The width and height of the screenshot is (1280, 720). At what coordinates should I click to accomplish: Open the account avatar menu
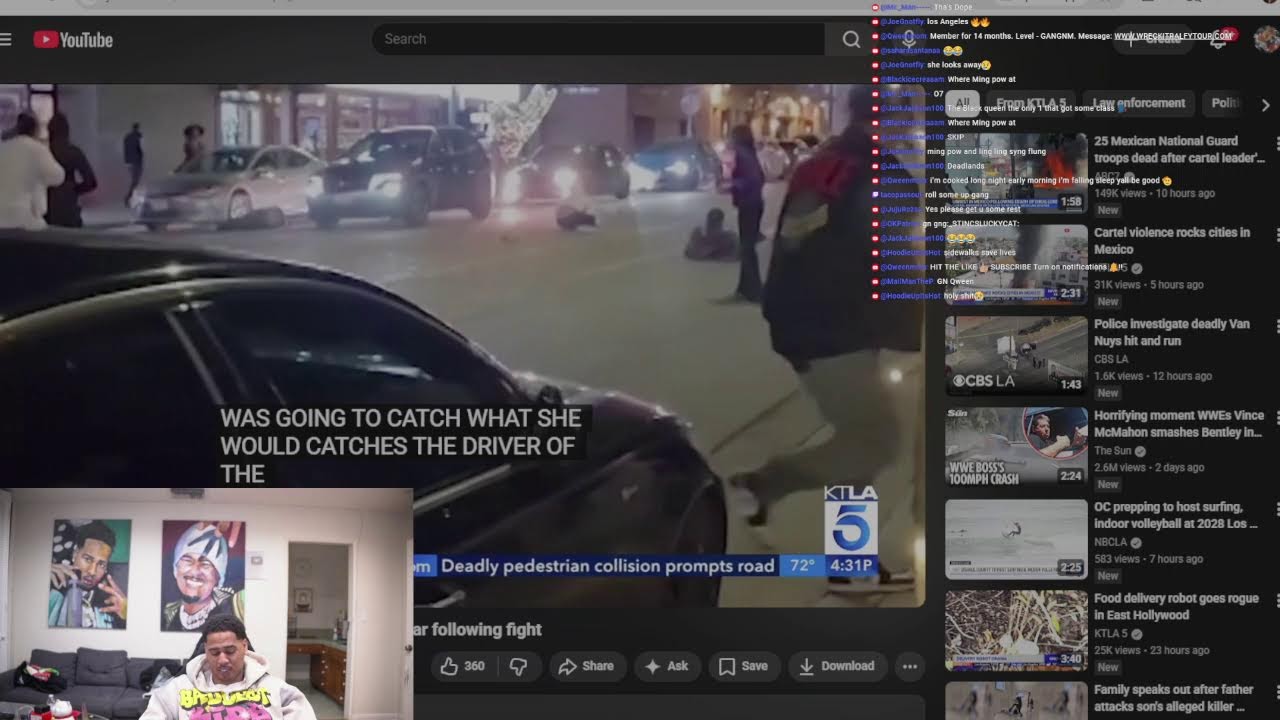1266,39
